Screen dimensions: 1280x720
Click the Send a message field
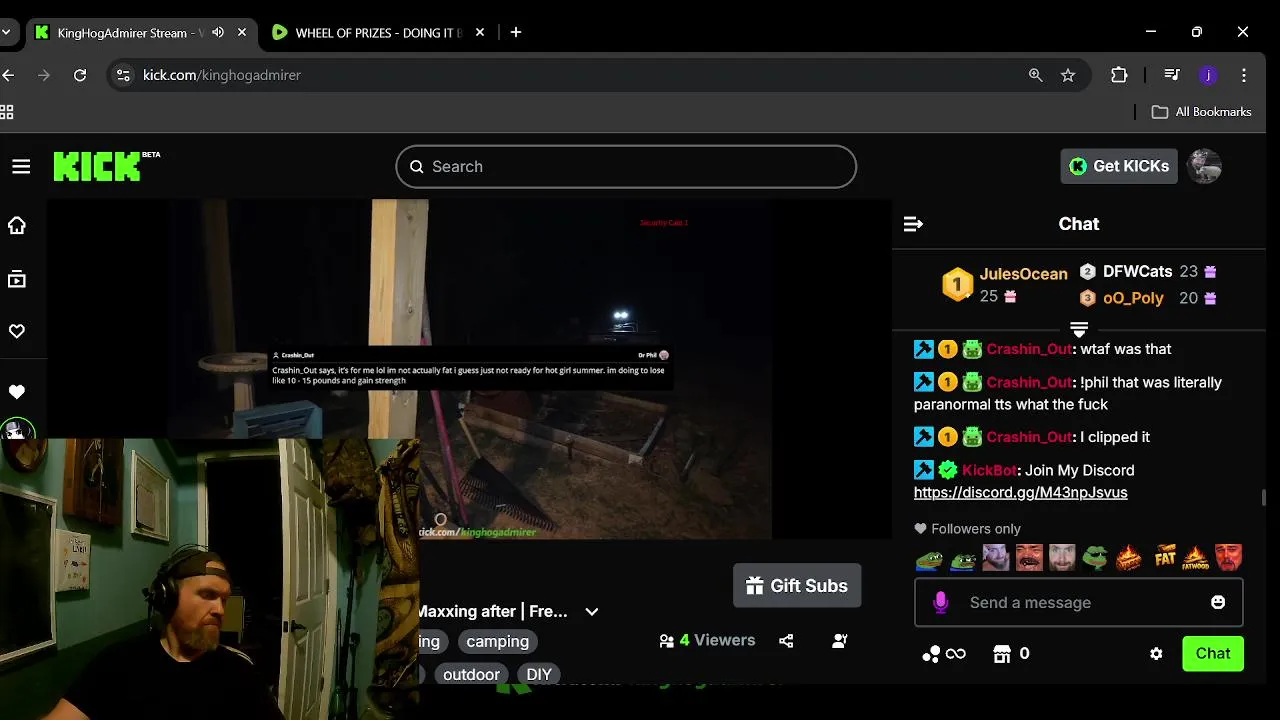tap(1078, 602)
